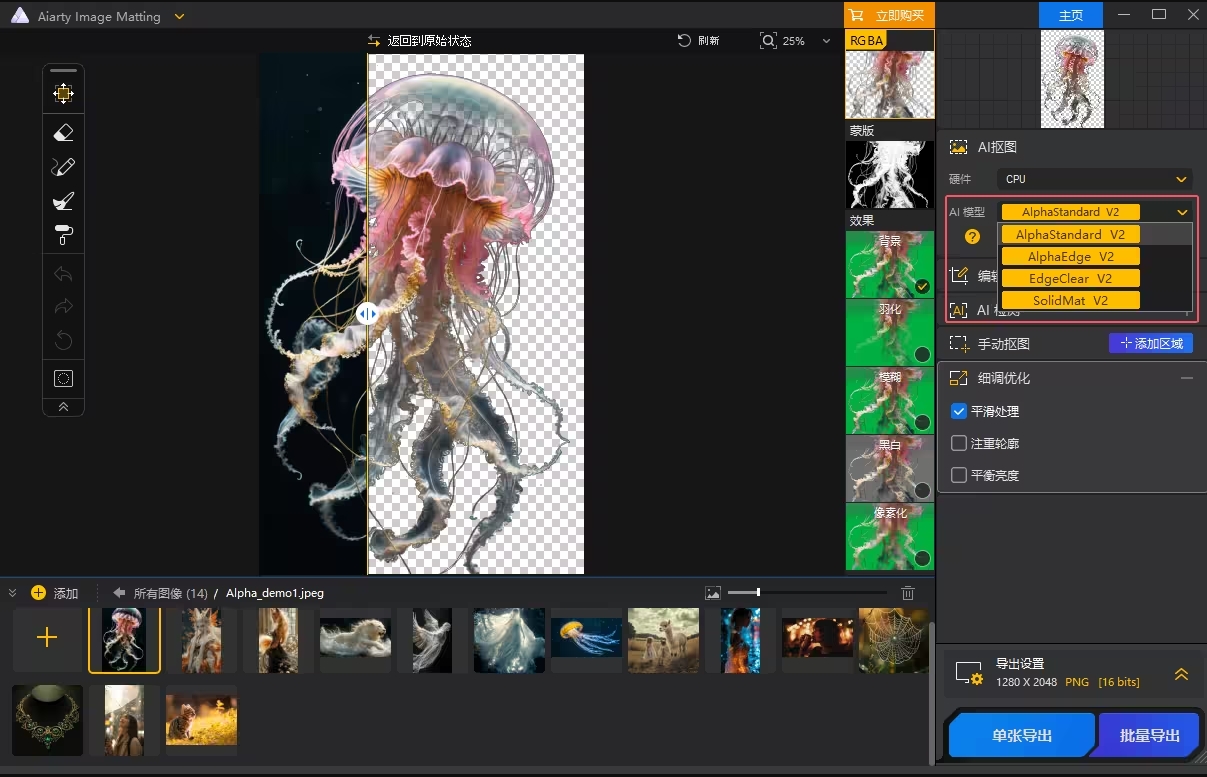Enable the 平衡亮度 checkbox

(959, 475)
